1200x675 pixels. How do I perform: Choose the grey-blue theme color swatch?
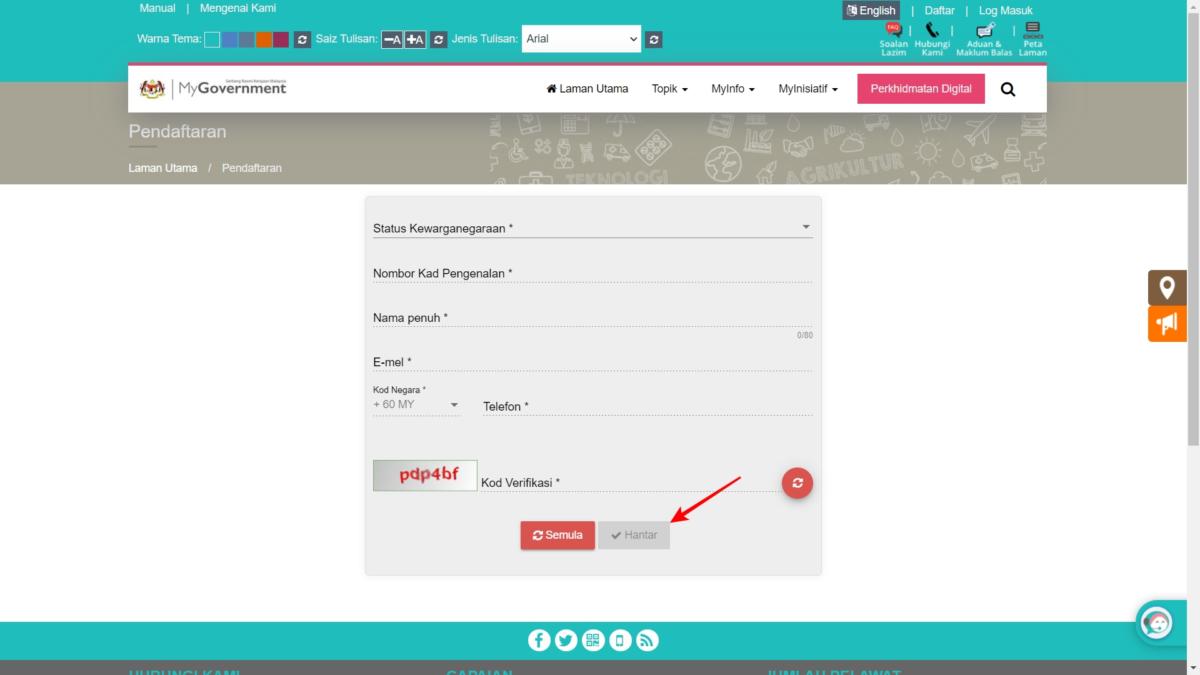pyautogui.click(x=246, y=40)
